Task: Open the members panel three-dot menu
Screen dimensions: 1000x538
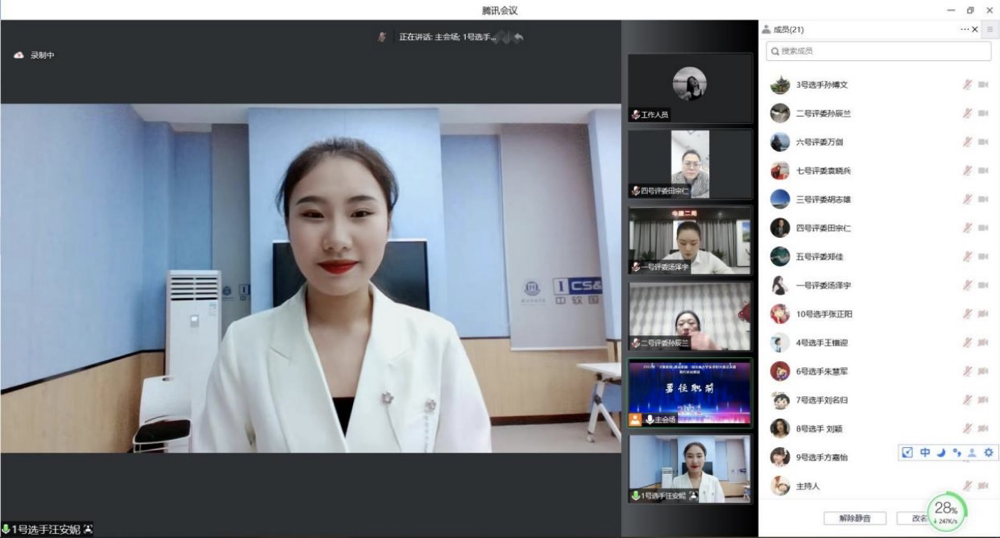Action: pyautogui.click(x=964, y=30)
